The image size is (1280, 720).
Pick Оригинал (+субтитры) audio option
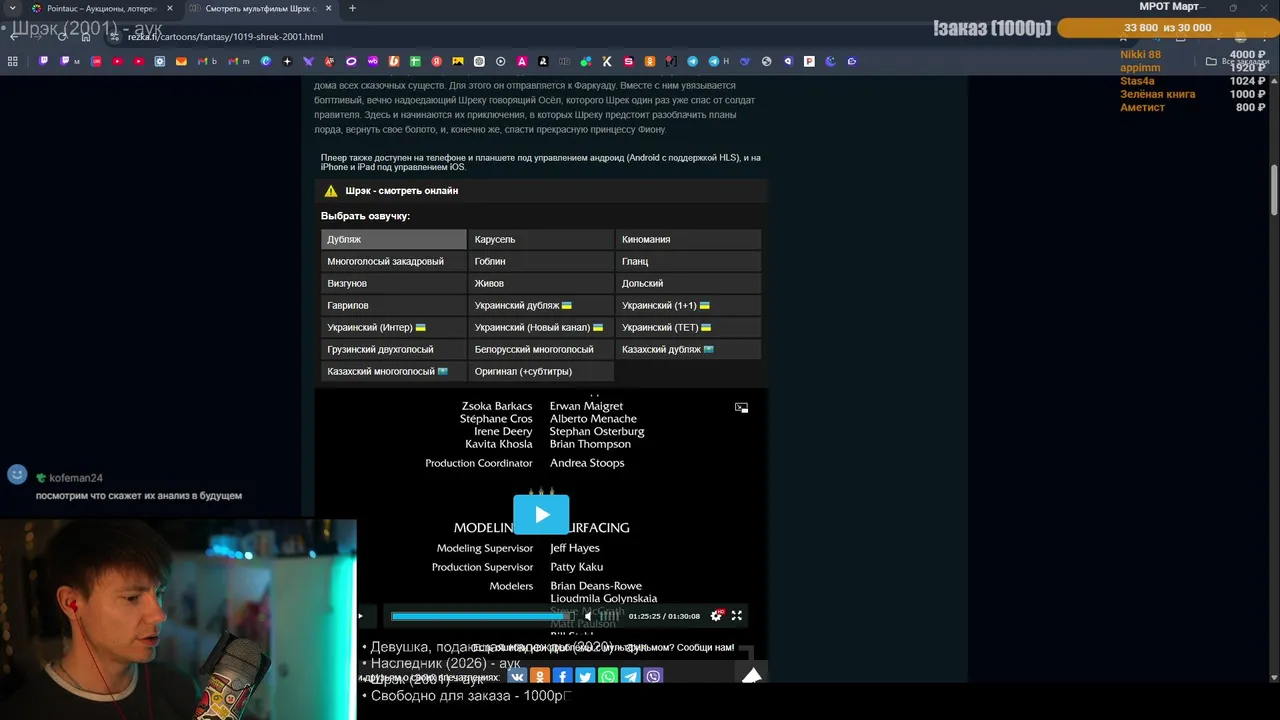click(x=540, y=372)
